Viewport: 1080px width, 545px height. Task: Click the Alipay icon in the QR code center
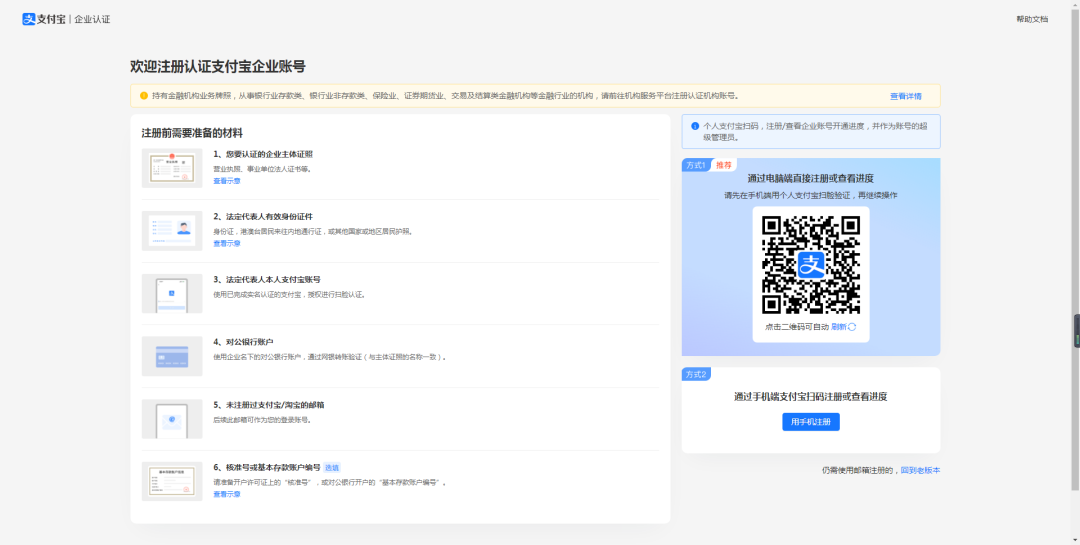[x=811, y=265]
